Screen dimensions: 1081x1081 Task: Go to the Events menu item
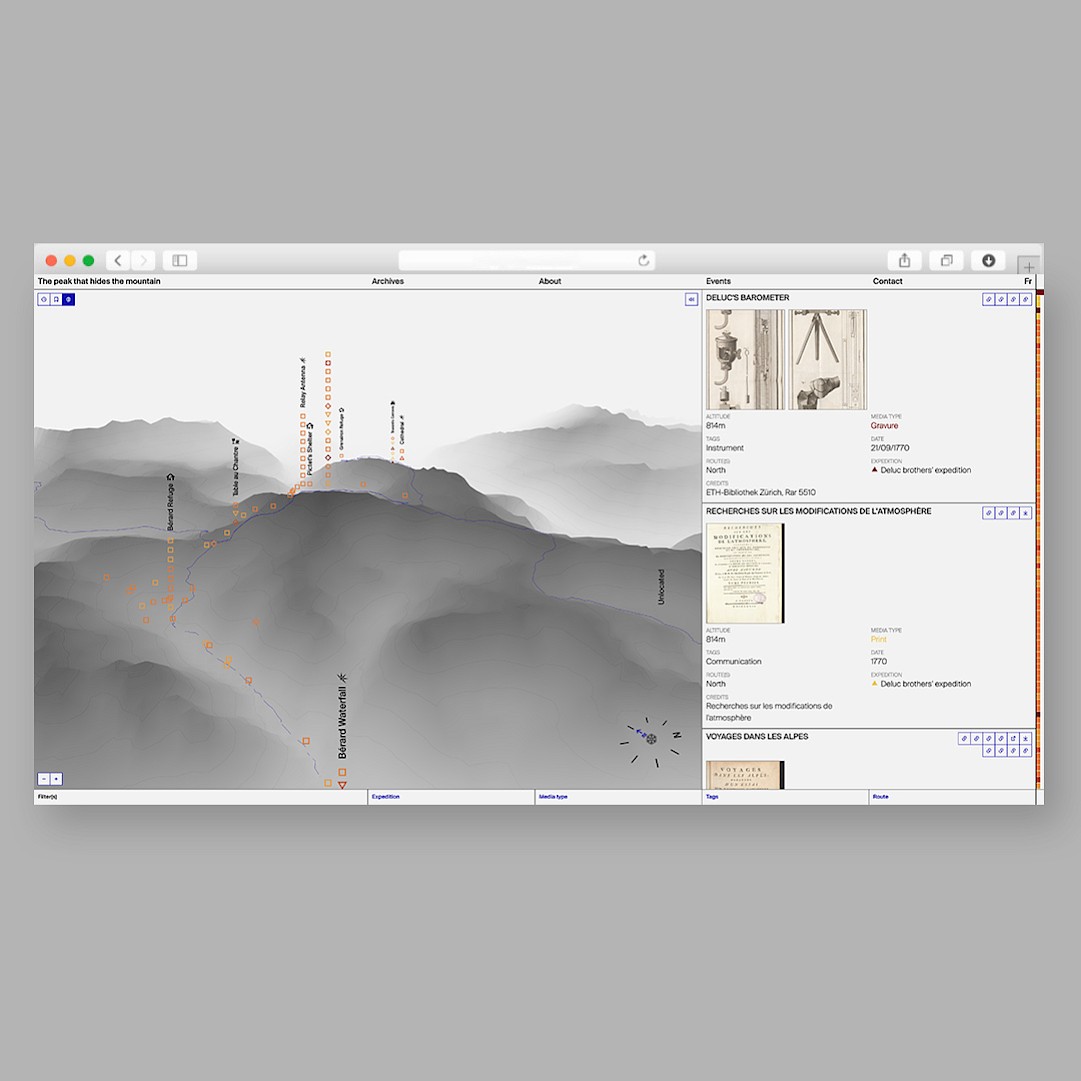[718, 281]
